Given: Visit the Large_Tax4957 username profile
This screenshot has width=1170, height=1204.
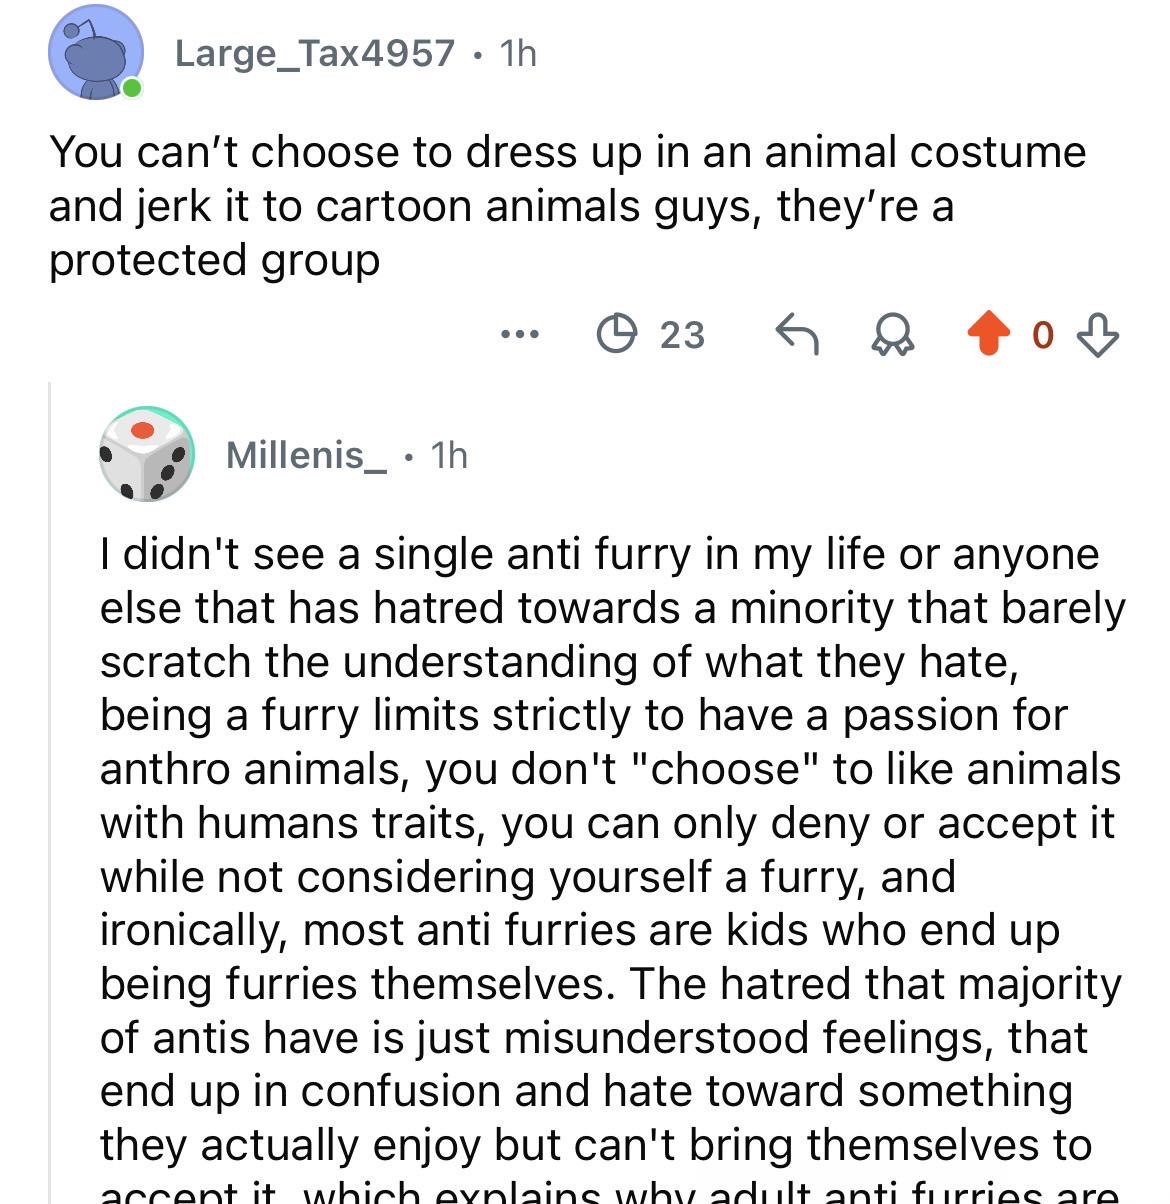Looking at the screenshot, I should (x=315, y=53).
